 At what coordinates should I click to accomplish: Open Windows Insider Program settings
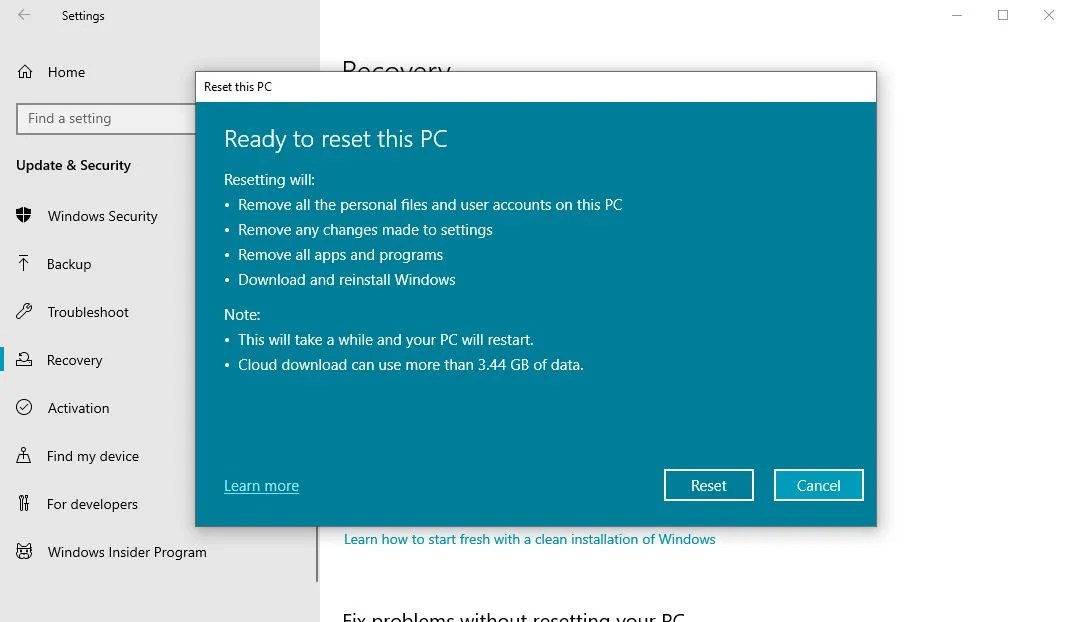click(x=127, y=552)
